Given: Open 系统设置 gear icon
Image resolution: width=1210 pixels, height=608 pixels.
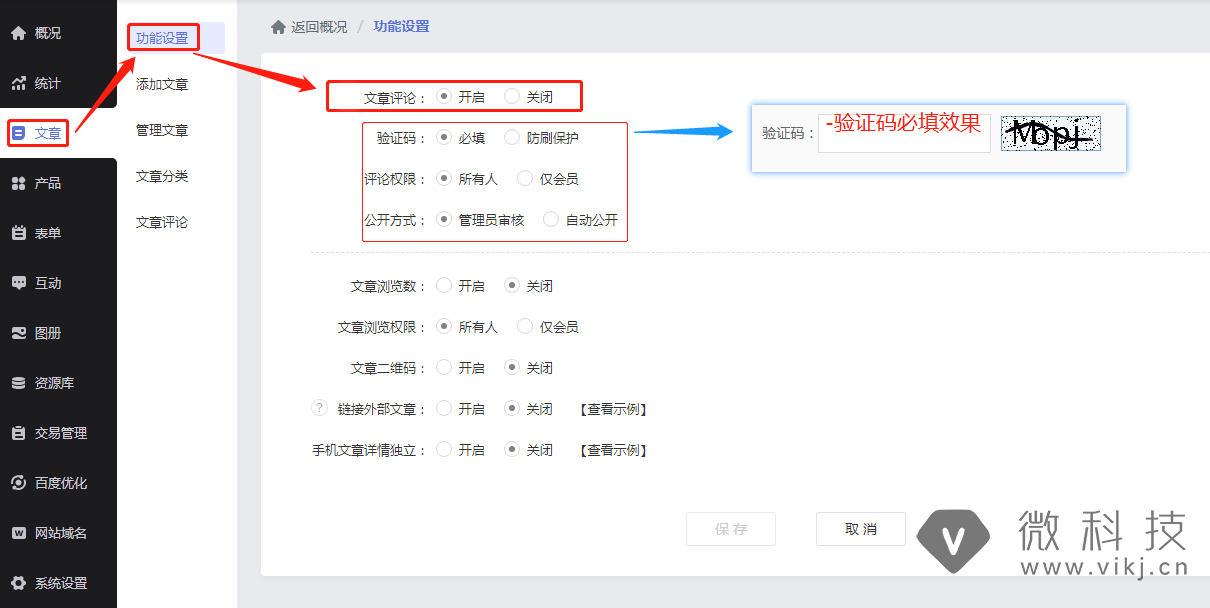Looking at the screenshot, I should 18,583.
